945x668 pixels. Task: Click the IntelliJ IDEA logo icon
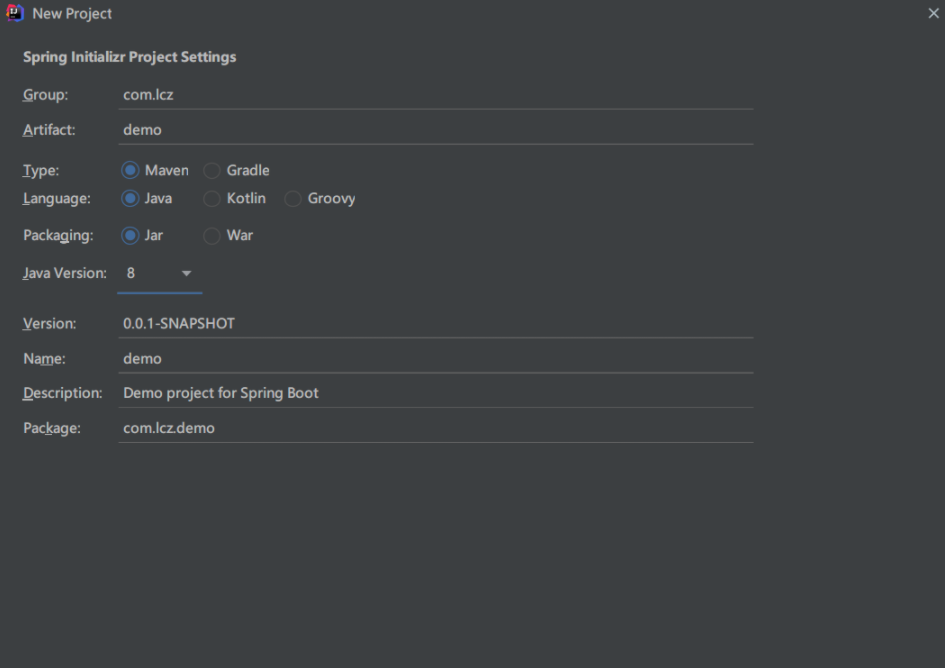coord(14,13)
